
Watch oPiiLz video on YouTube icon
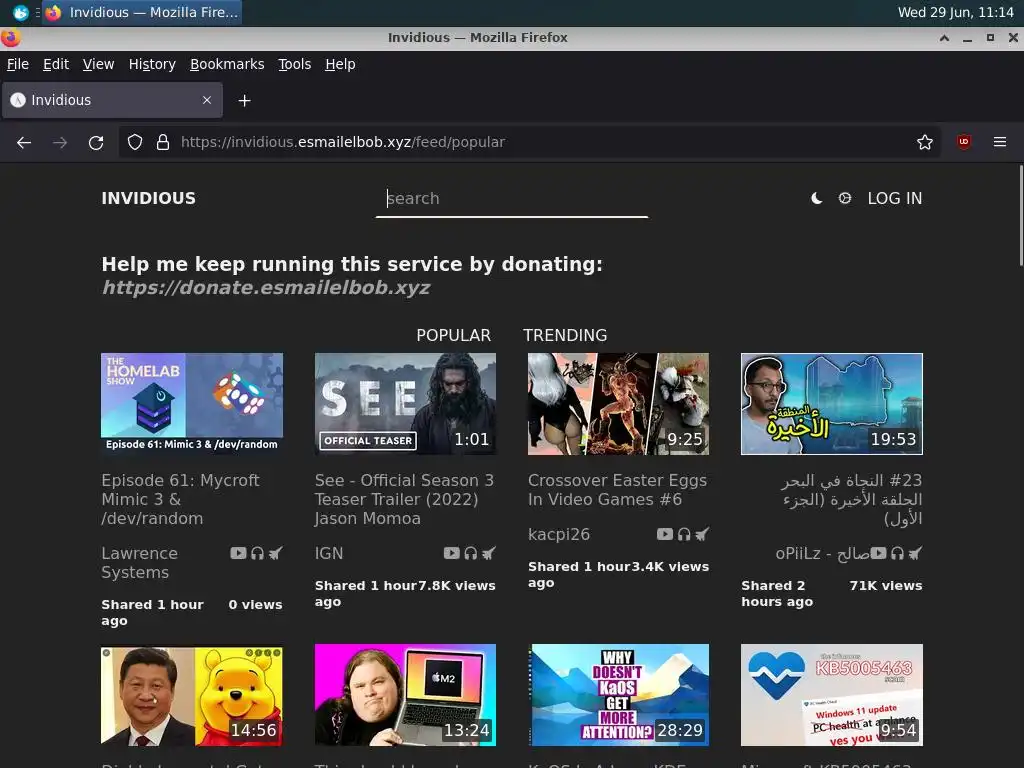point(878,554)
